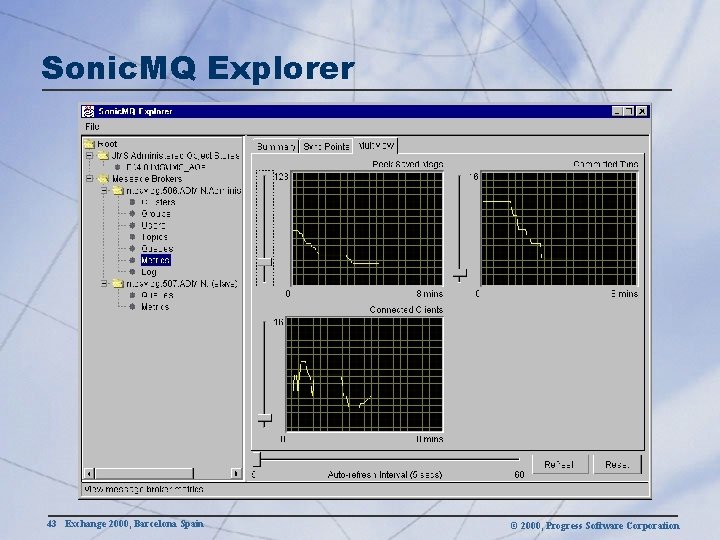Click the Peak Saved Msgs chart
The image size is (720, 540).
[367, 229]
